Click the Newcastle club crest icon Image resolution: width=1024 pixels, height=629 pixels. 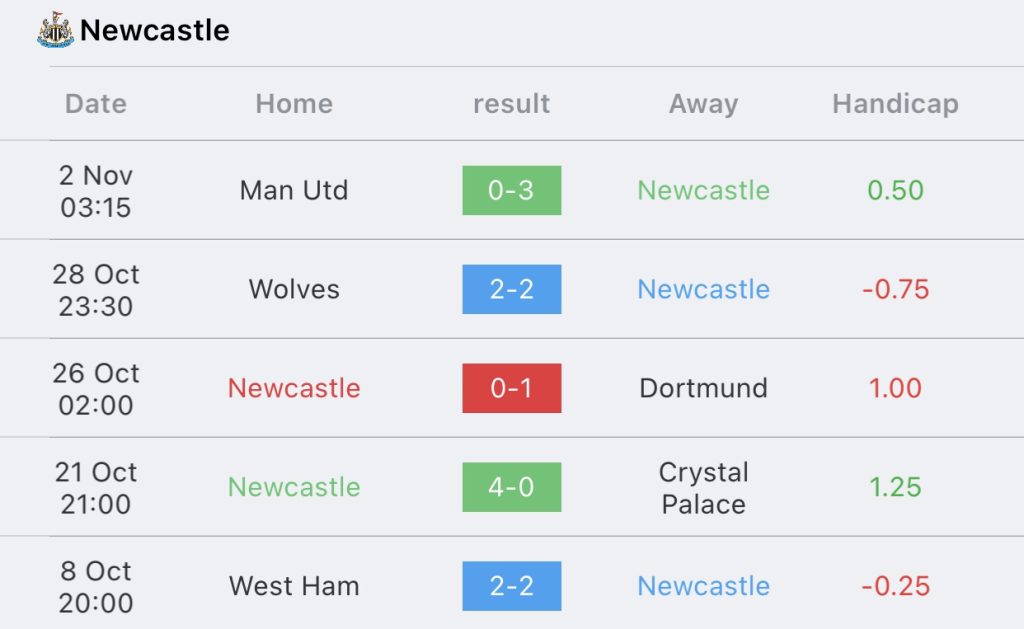56,30
